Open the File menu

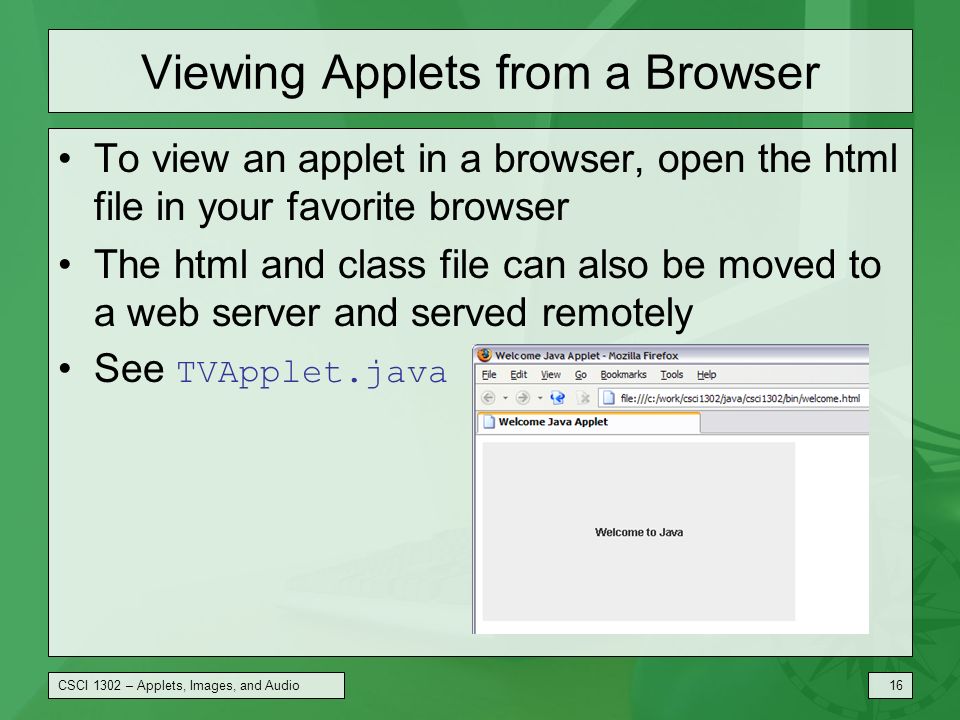click(489, 375)
